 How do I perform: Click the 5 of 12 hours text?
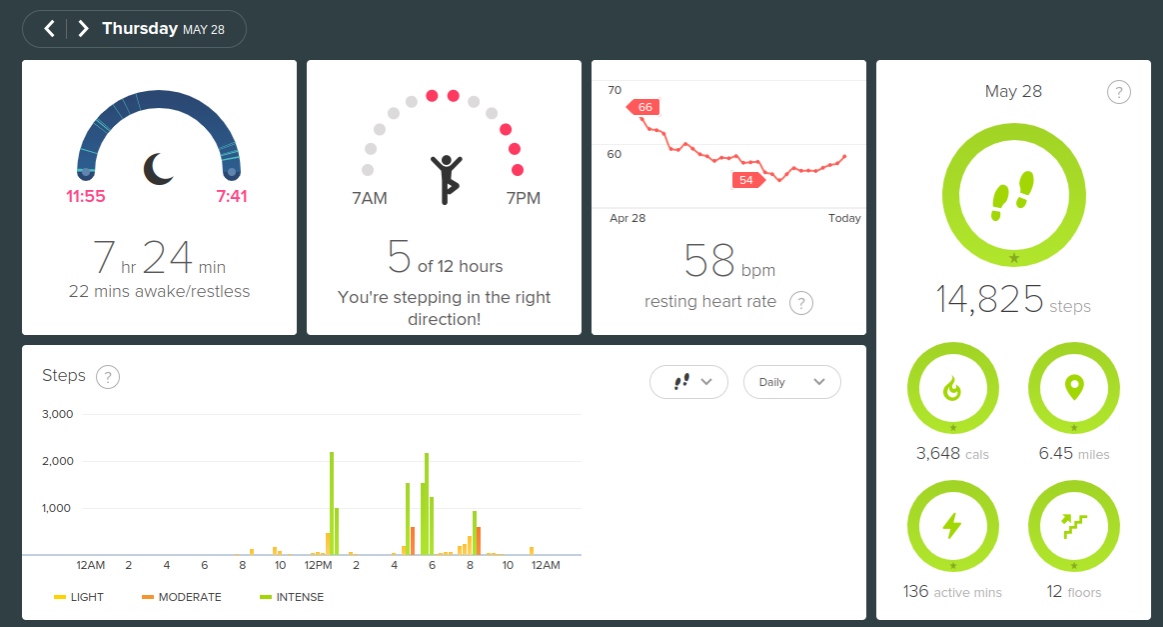coord(444,257)
